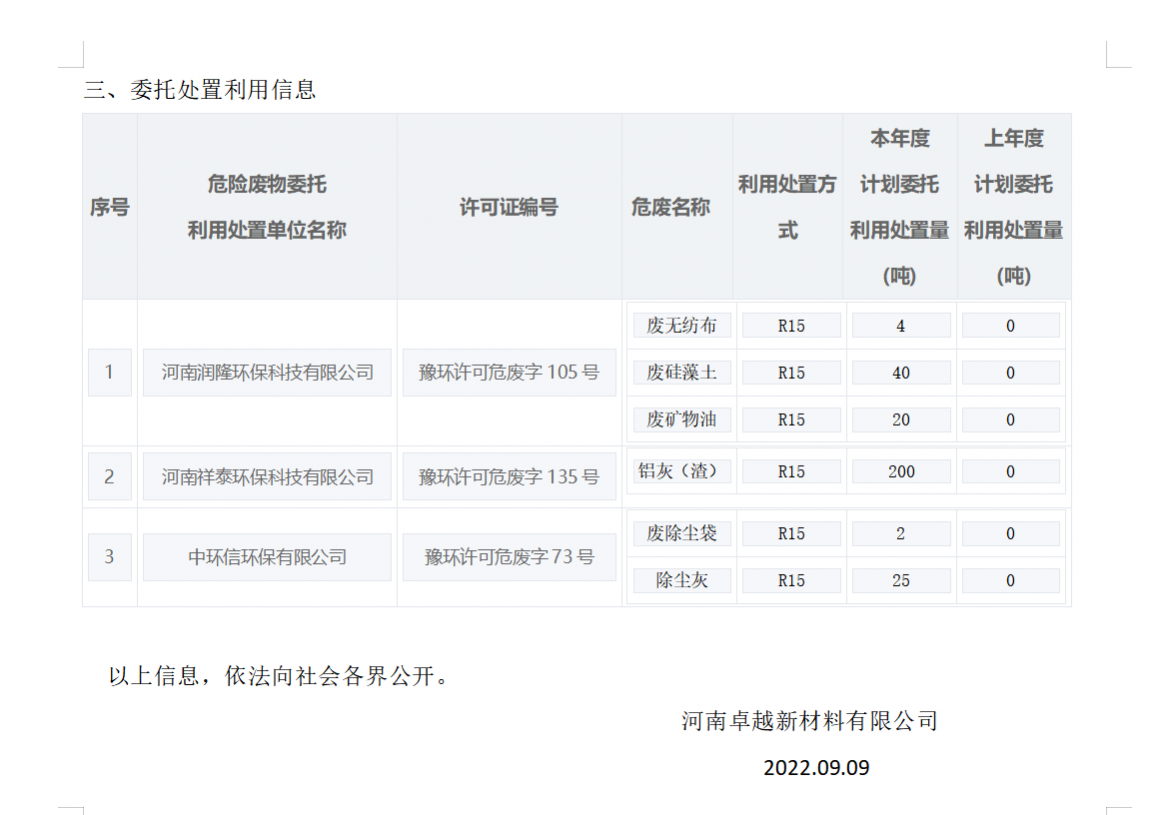Viewport: 1173px width, 815px height.
Task: Select the R15 cell in the 铝灰（渣） row
Action: (x=791, y=471)
